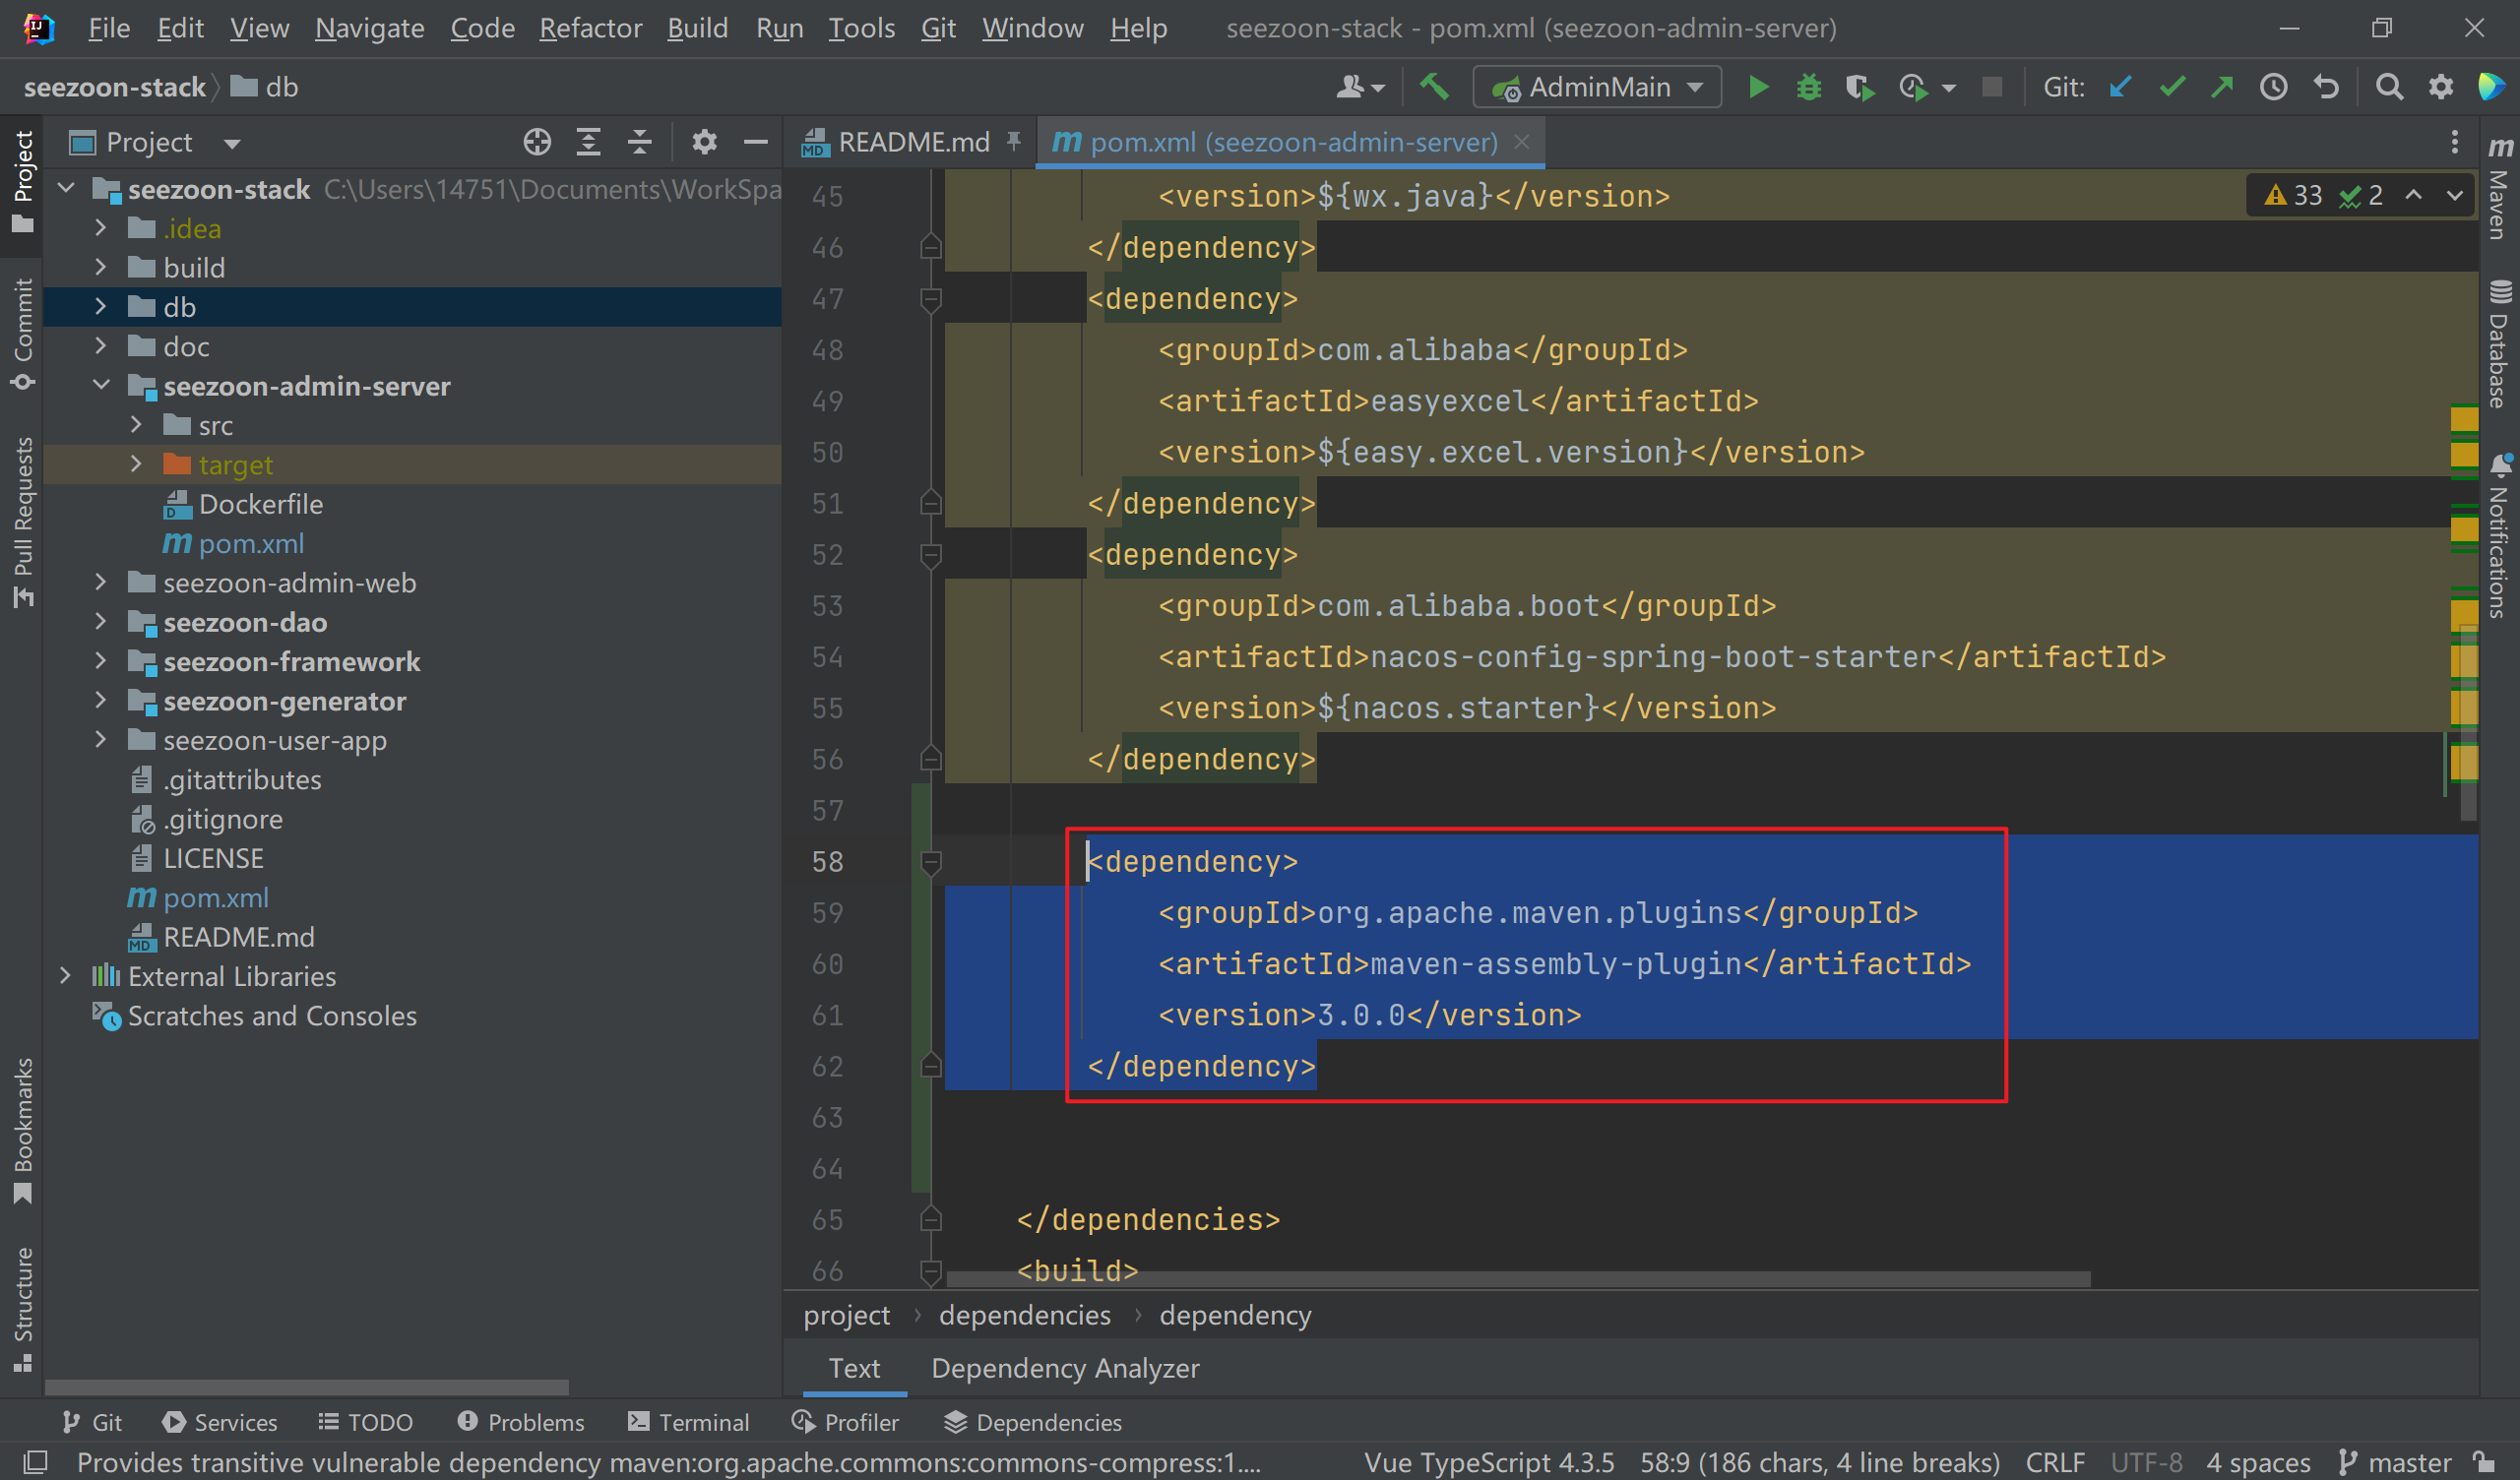This screenshot has height=1480, width=2520.
Task: Click the Build project hammer icon
Action: pos(1434,87)
